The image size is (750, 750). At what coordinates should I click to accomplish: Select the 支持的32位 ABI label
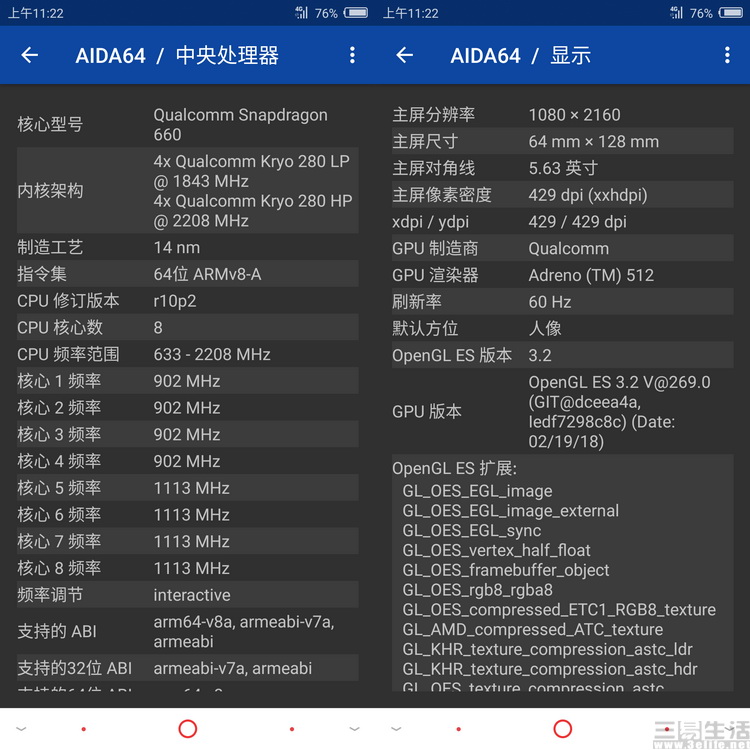(x=75, y=668)
